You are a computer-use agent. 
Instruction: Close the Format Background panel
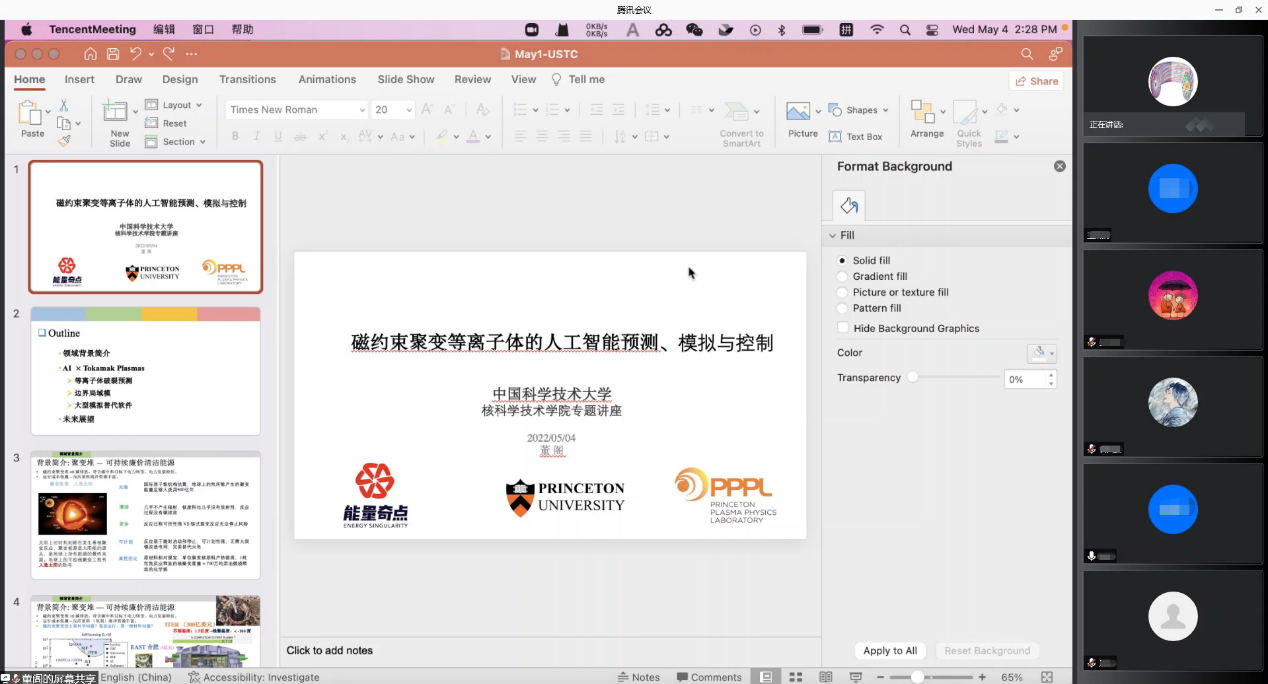coord(1060,166)
